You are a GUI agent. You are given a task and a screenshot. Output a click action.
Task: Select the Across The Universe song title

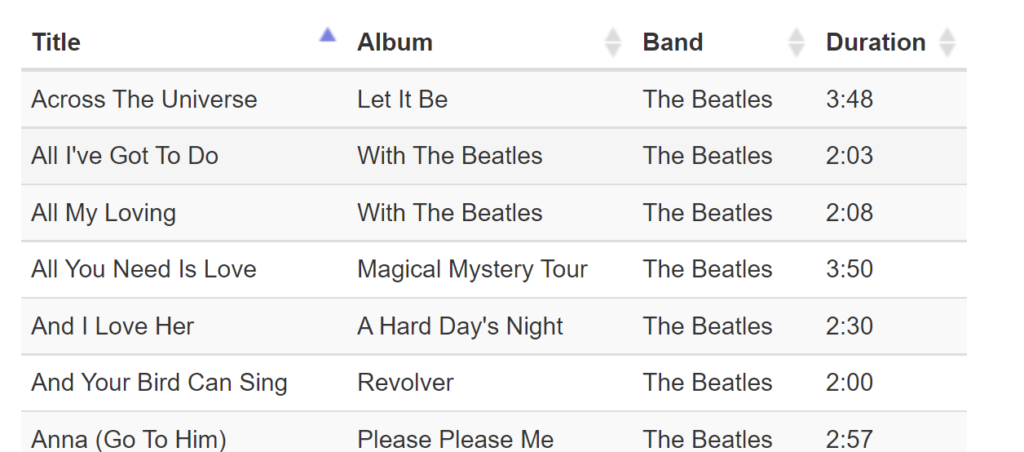[x=144, y=99]
